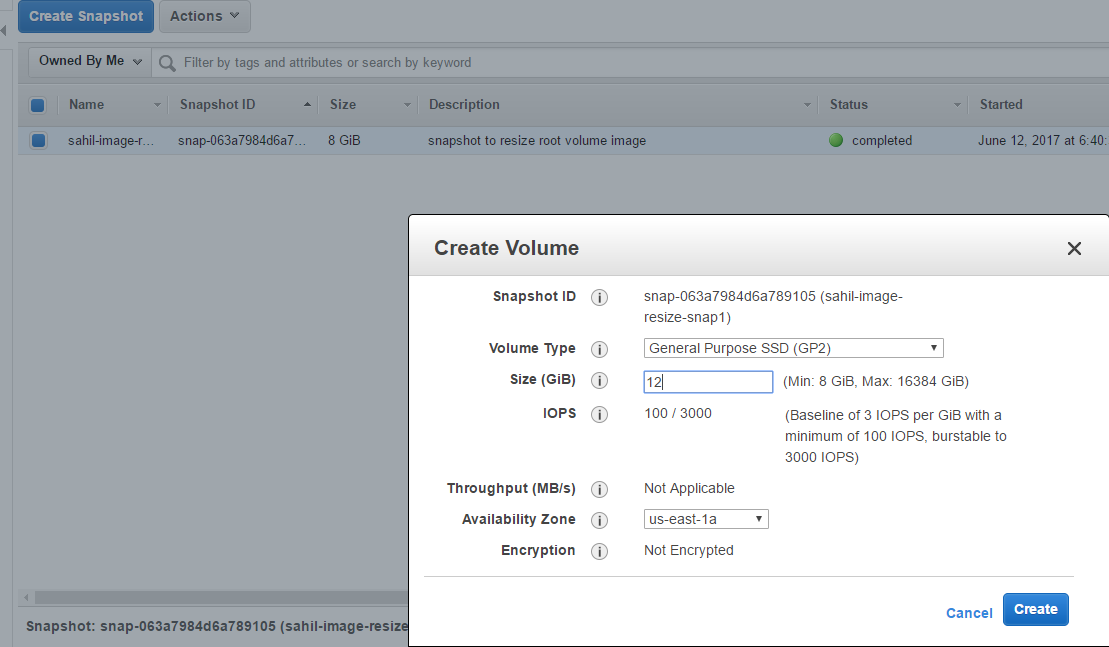
Task: Click the green completed status indicator
Action: point(835,140)
